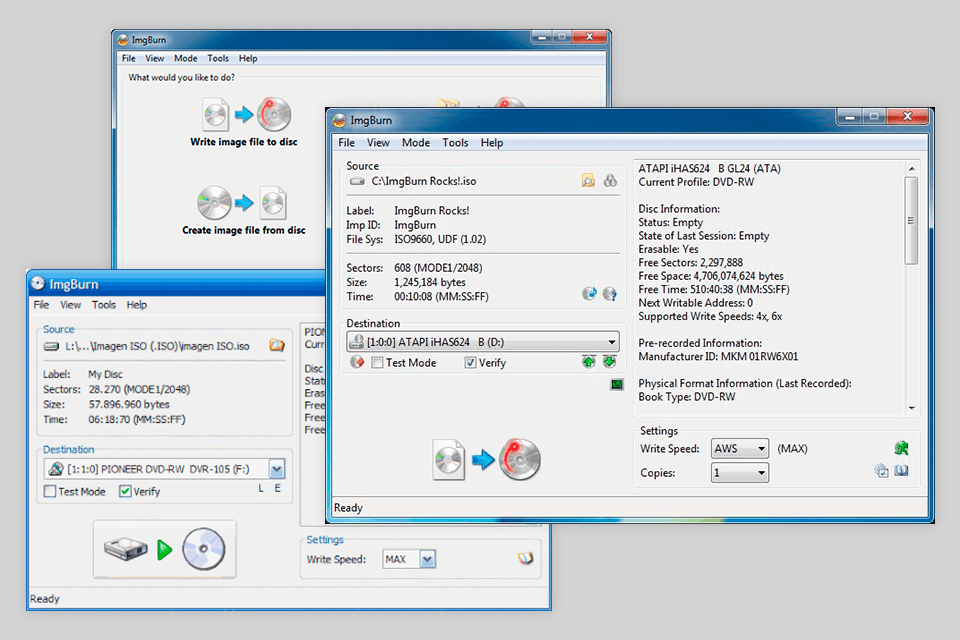Screen dimensions: 960x640
Task: Open the Tools menu in the bottom-left window
Action: pyautogui.click(x=104, y=305)
